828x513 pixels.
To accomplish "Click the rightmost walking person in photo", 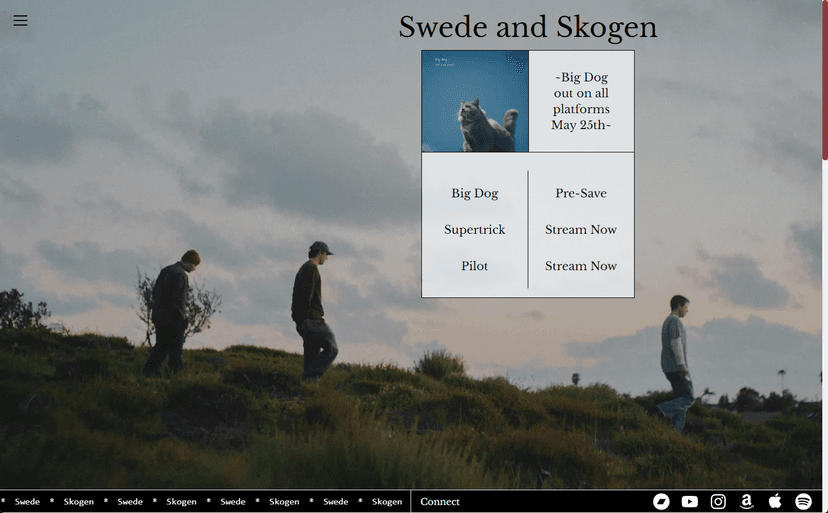I will pyautogui.click(x=677, y=360).
